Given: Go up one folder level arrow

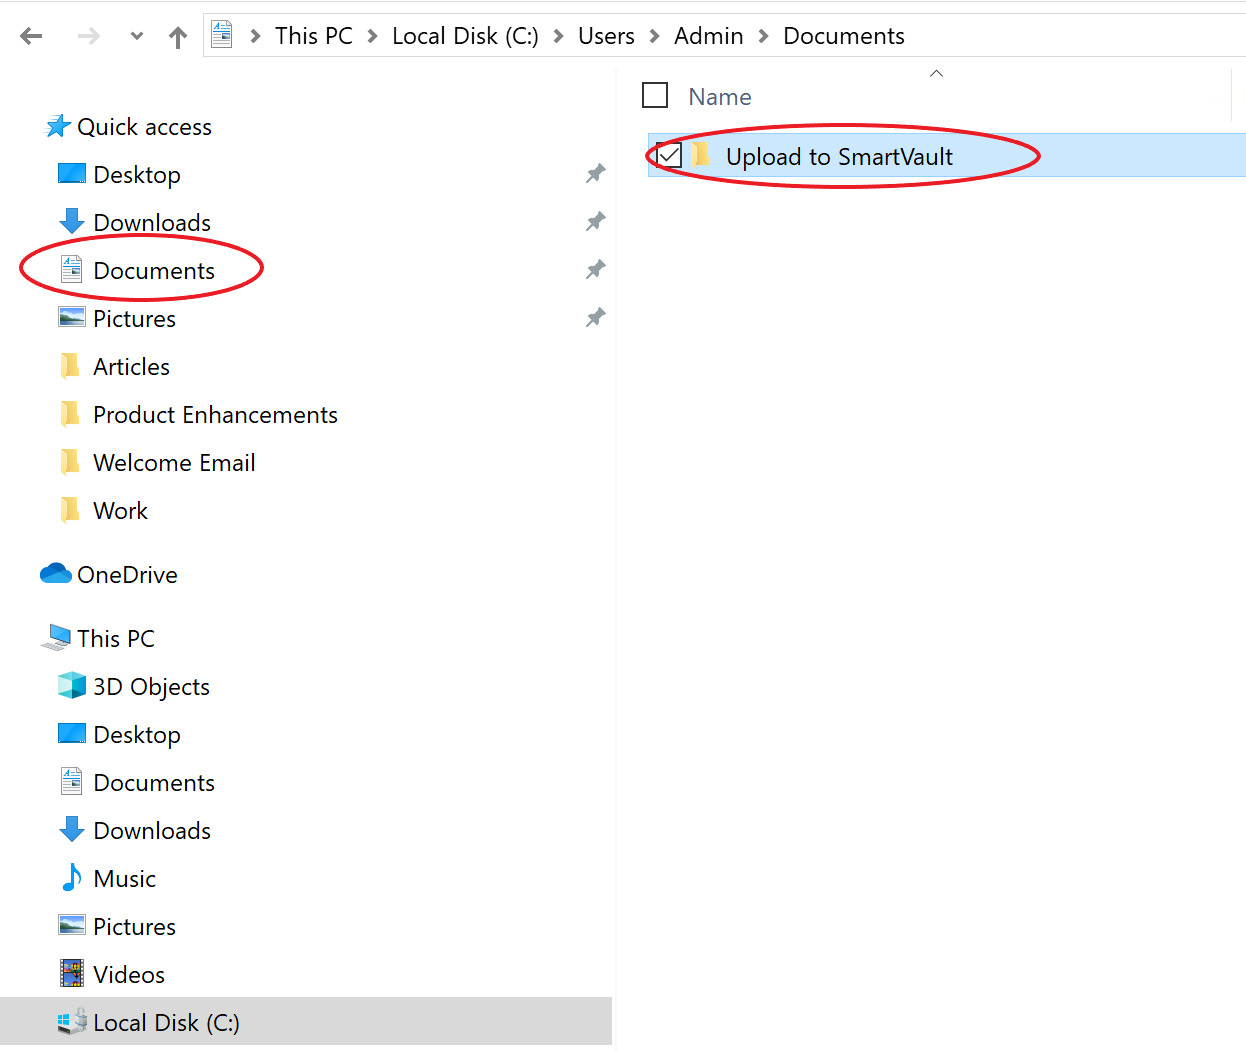Looking at the screenshot, I should click(x=178, y=37).
